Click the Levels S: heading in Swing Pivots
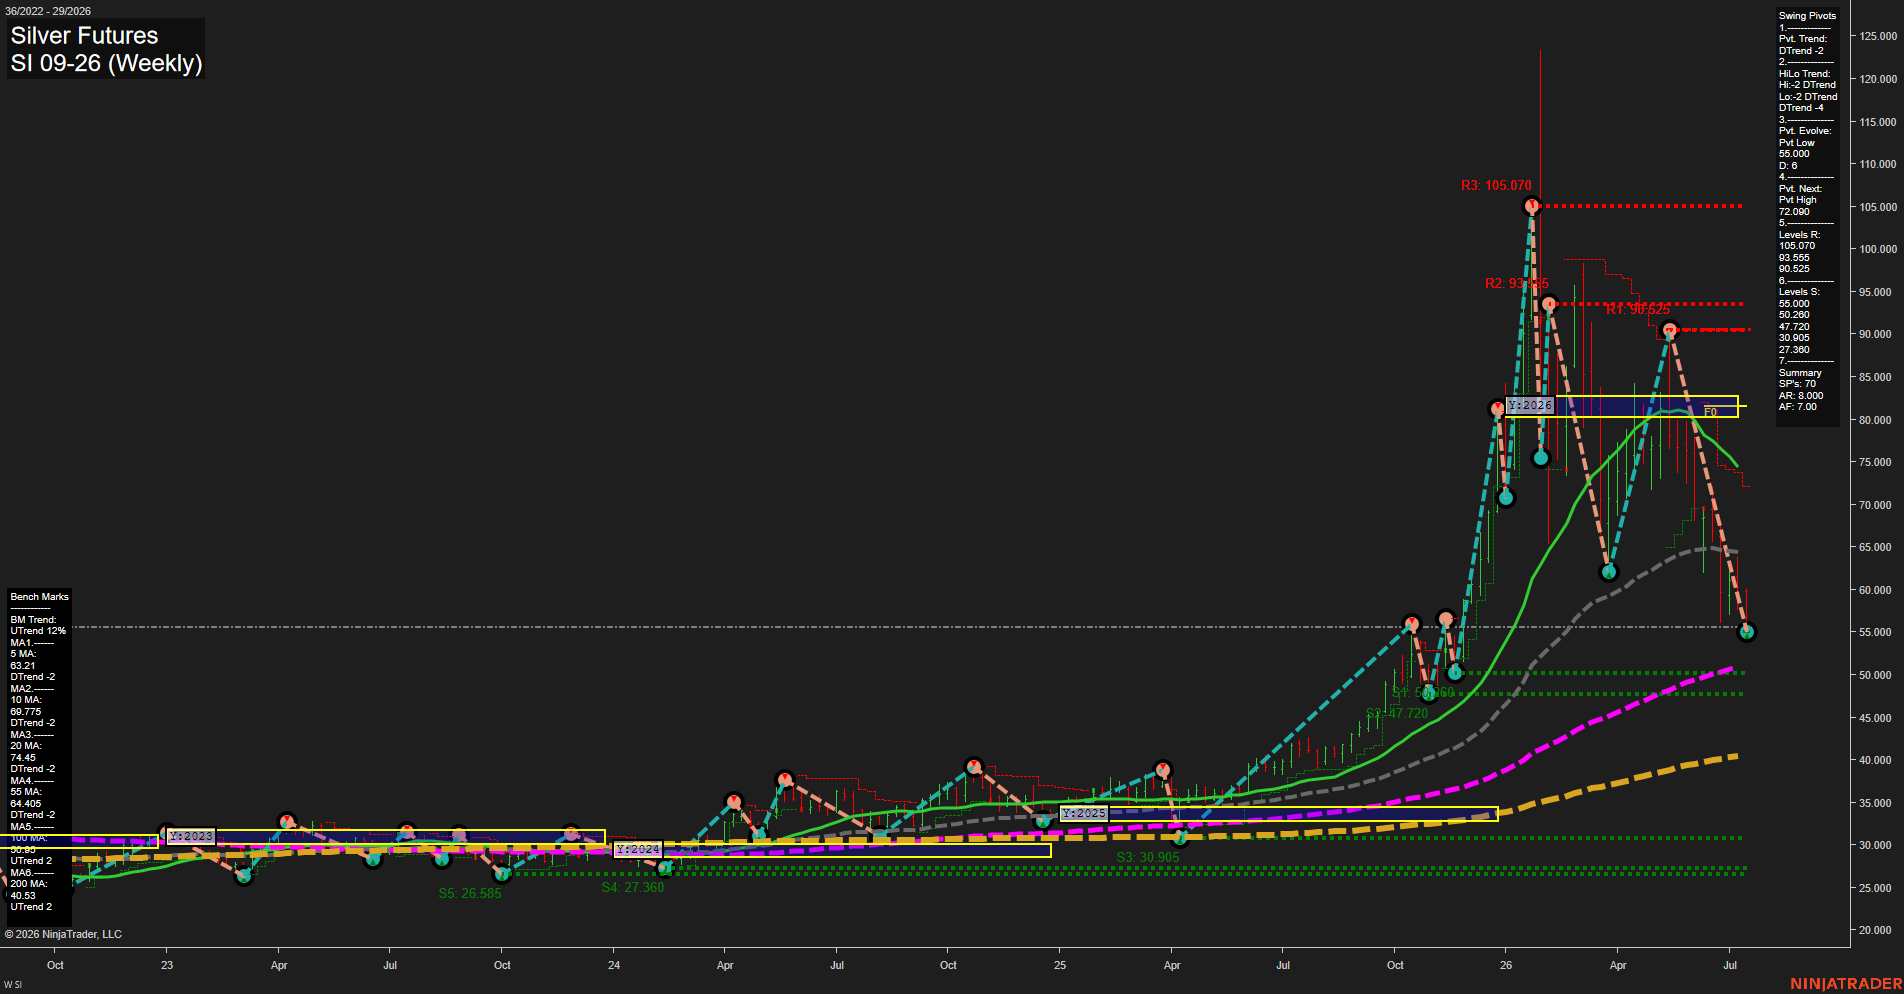 coord(1799,292)
